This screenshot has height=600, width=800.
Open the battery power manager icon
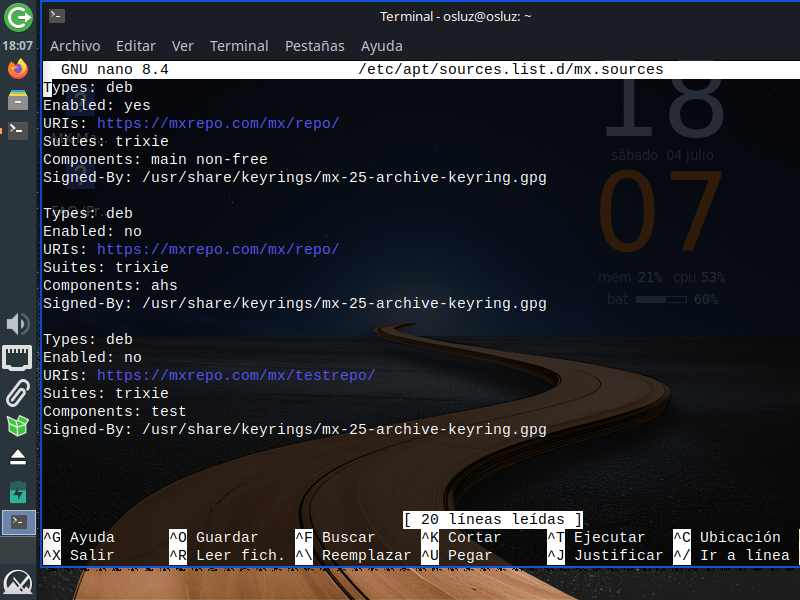pos(18,492)
